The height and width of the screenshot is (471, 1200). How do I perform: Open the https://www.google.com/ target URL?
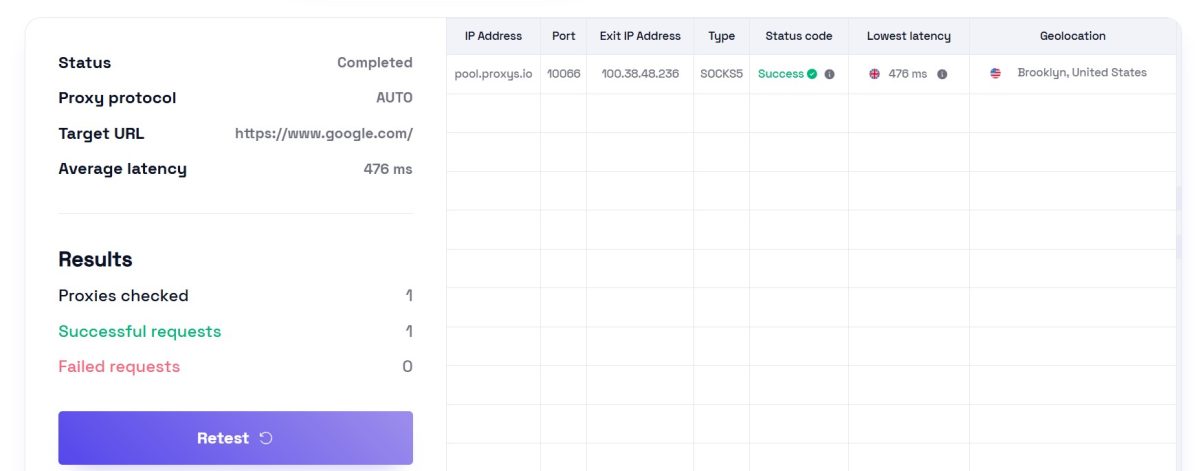coord(323,133)
